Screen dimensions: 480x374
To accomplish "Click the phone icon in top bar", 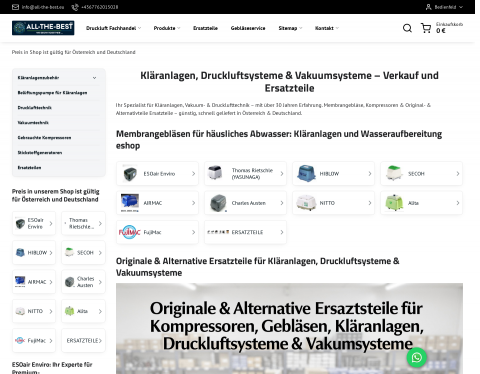I will tap(75, 7).
